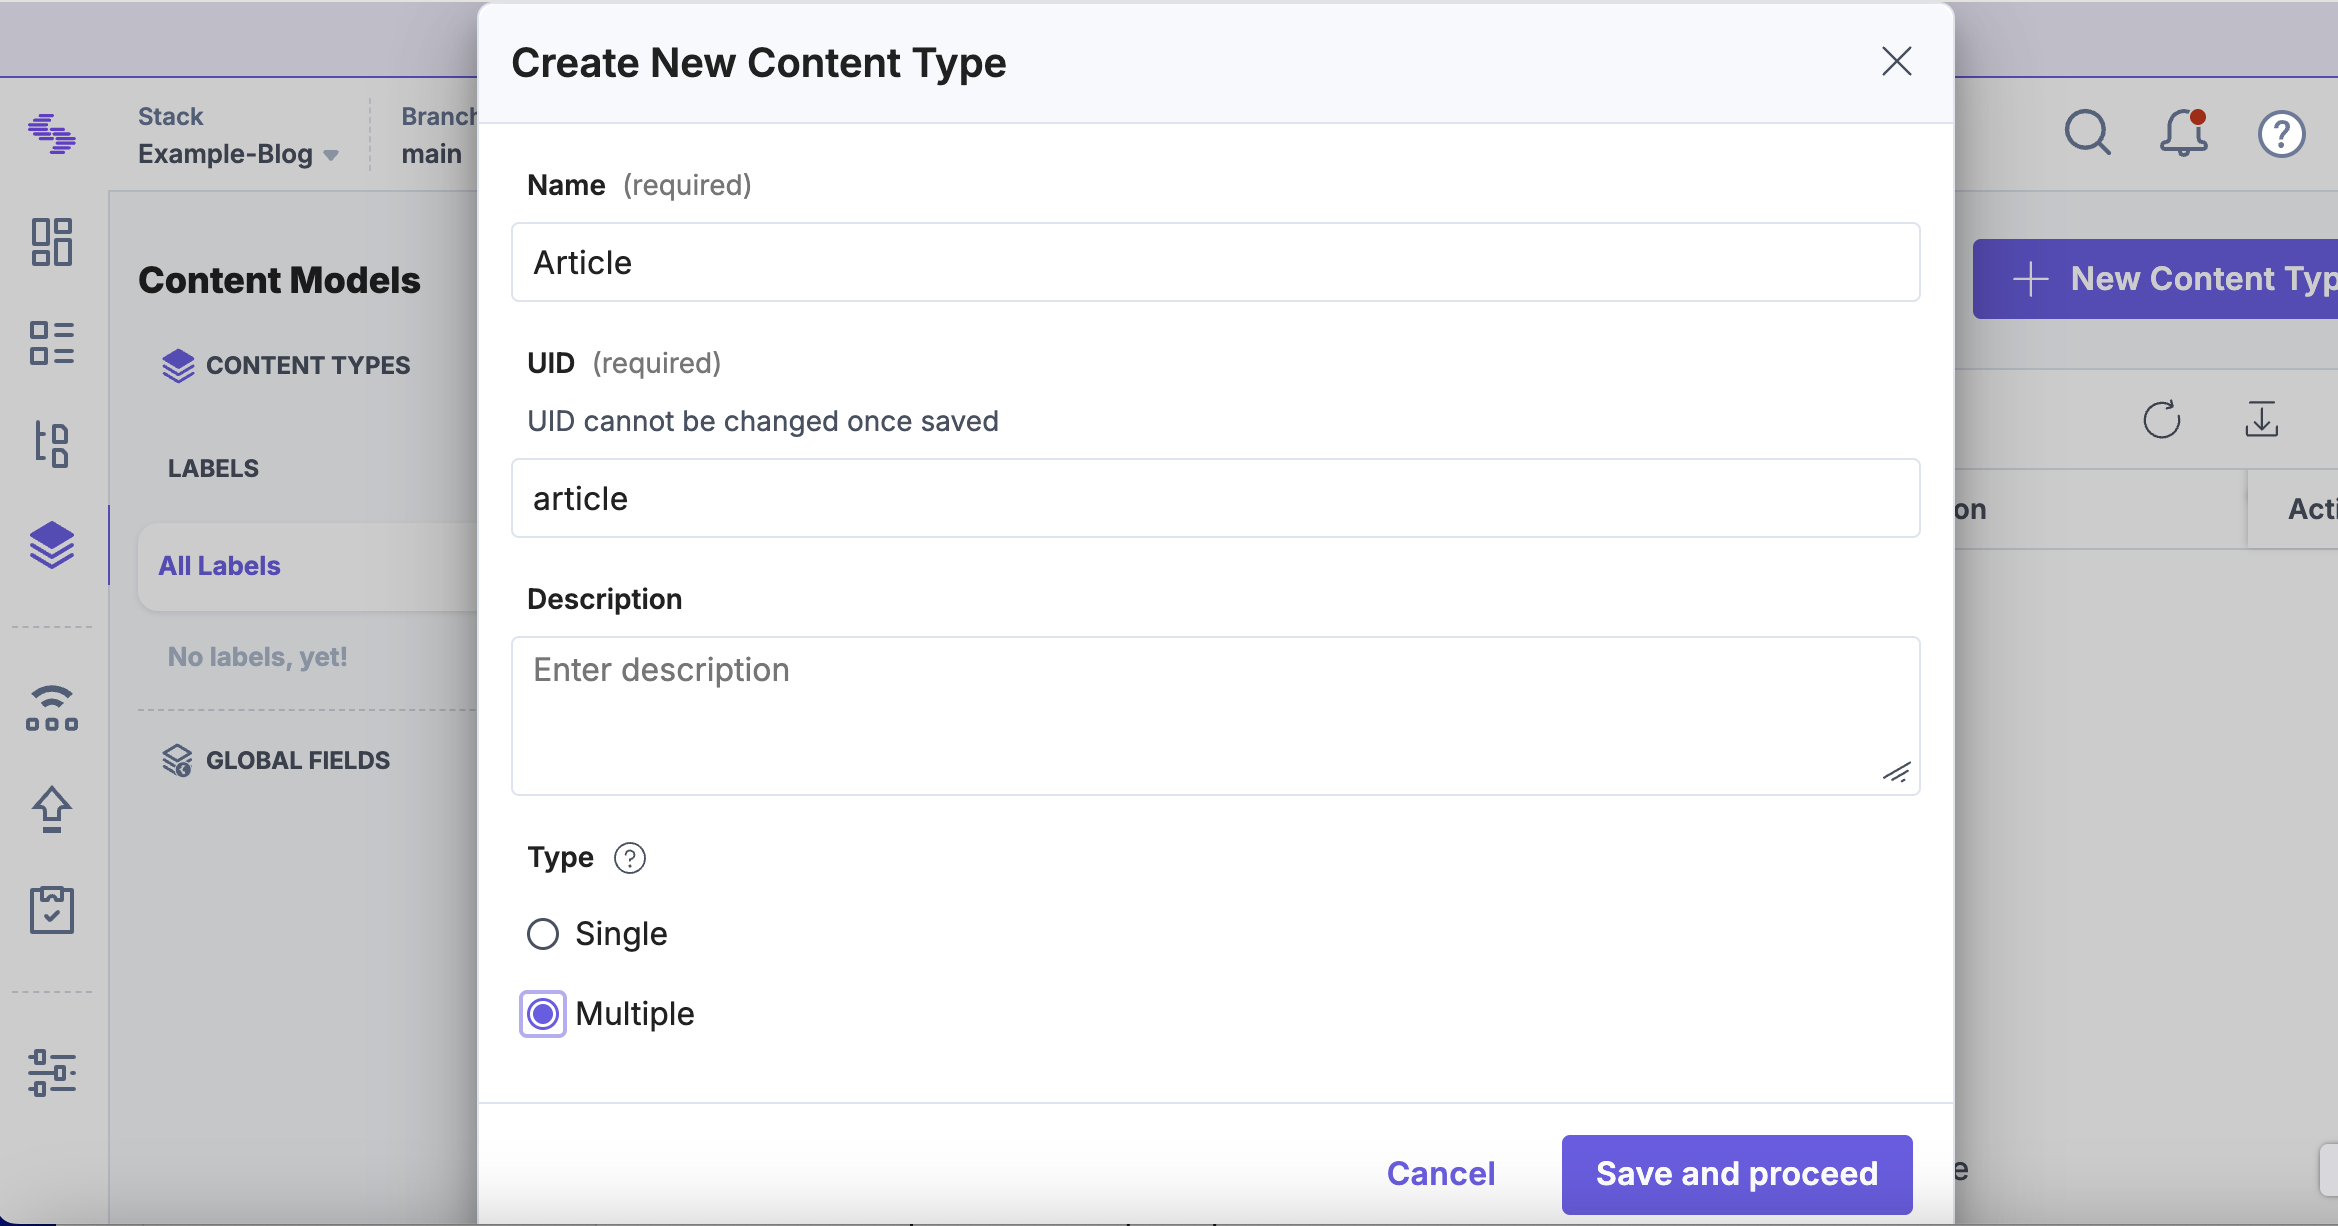The width and height of the screenshot is (2338, 1226).
Task: Open the Publish Queue sidebar icon
Action: pos(52,708)
